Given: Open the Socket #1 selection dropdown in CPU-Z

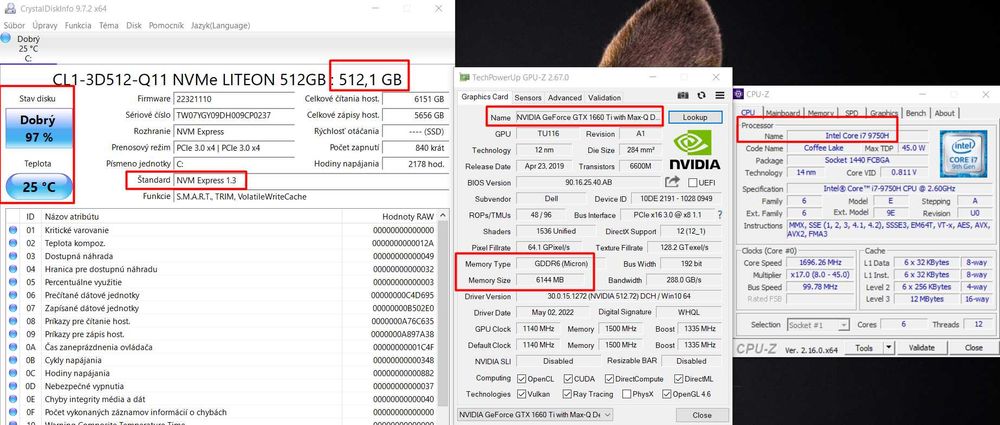Looking at the screenshot, I should (x=818, y=325).
